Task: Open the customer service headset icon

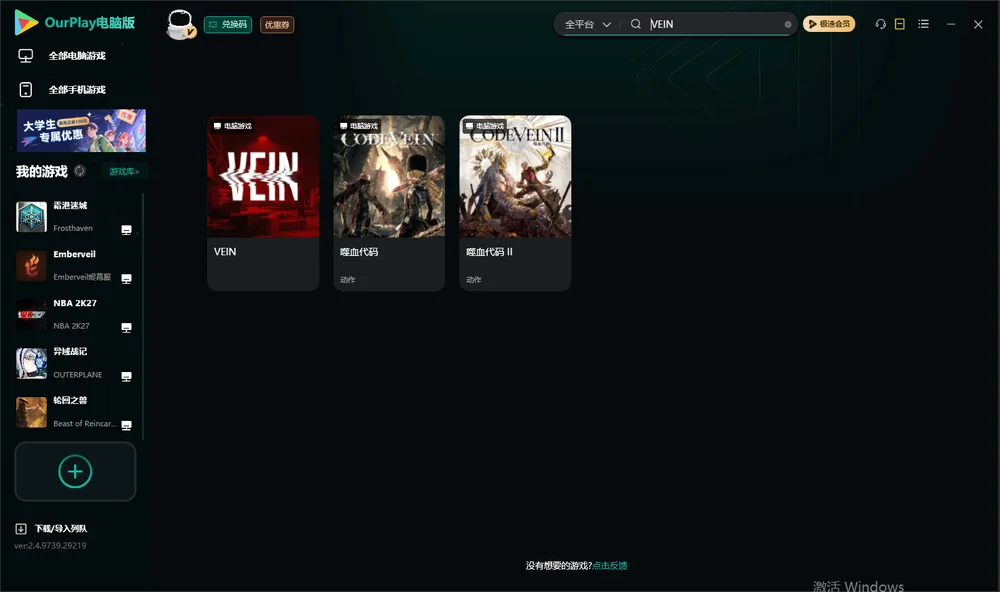Action: [881, 24]
